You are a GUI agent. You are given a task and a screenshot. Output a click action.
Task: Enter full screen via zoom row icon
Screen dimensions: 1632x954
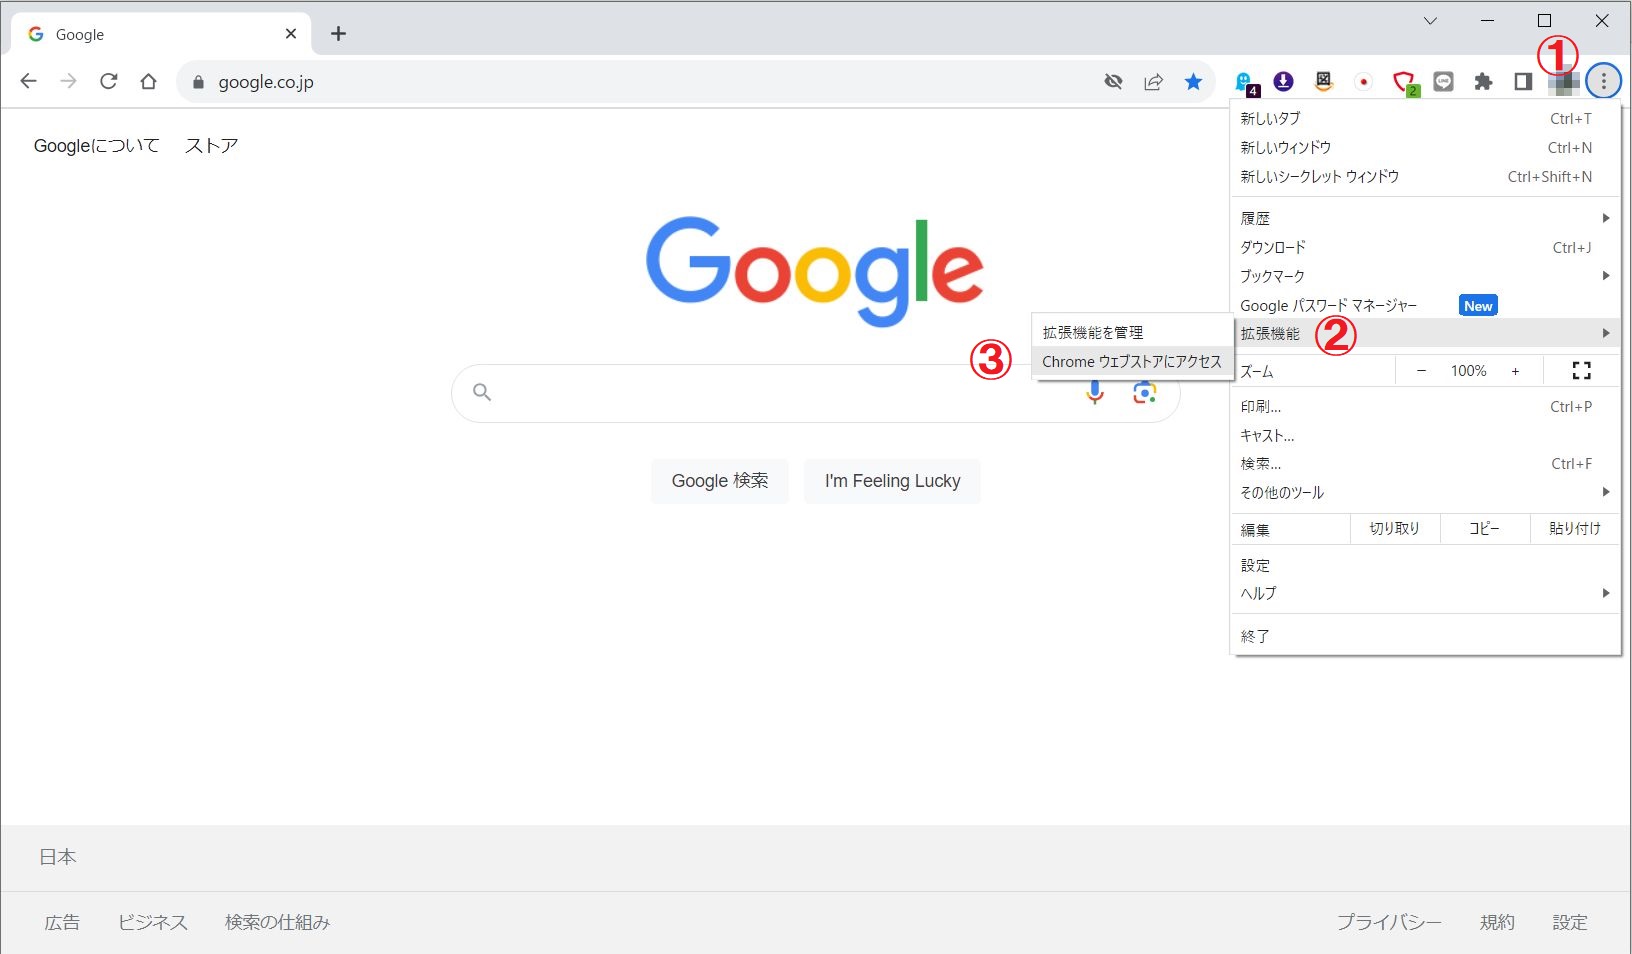click(x=1581, y=371)
